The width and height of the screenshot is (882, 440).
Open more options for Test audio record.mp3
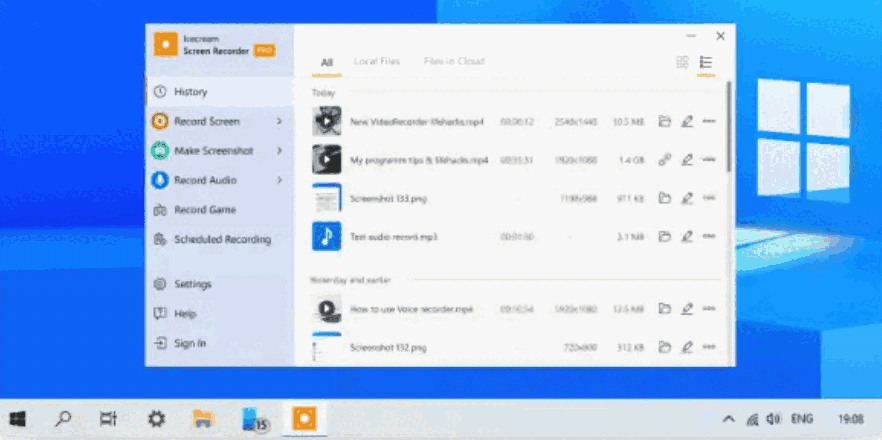[709, 236]
